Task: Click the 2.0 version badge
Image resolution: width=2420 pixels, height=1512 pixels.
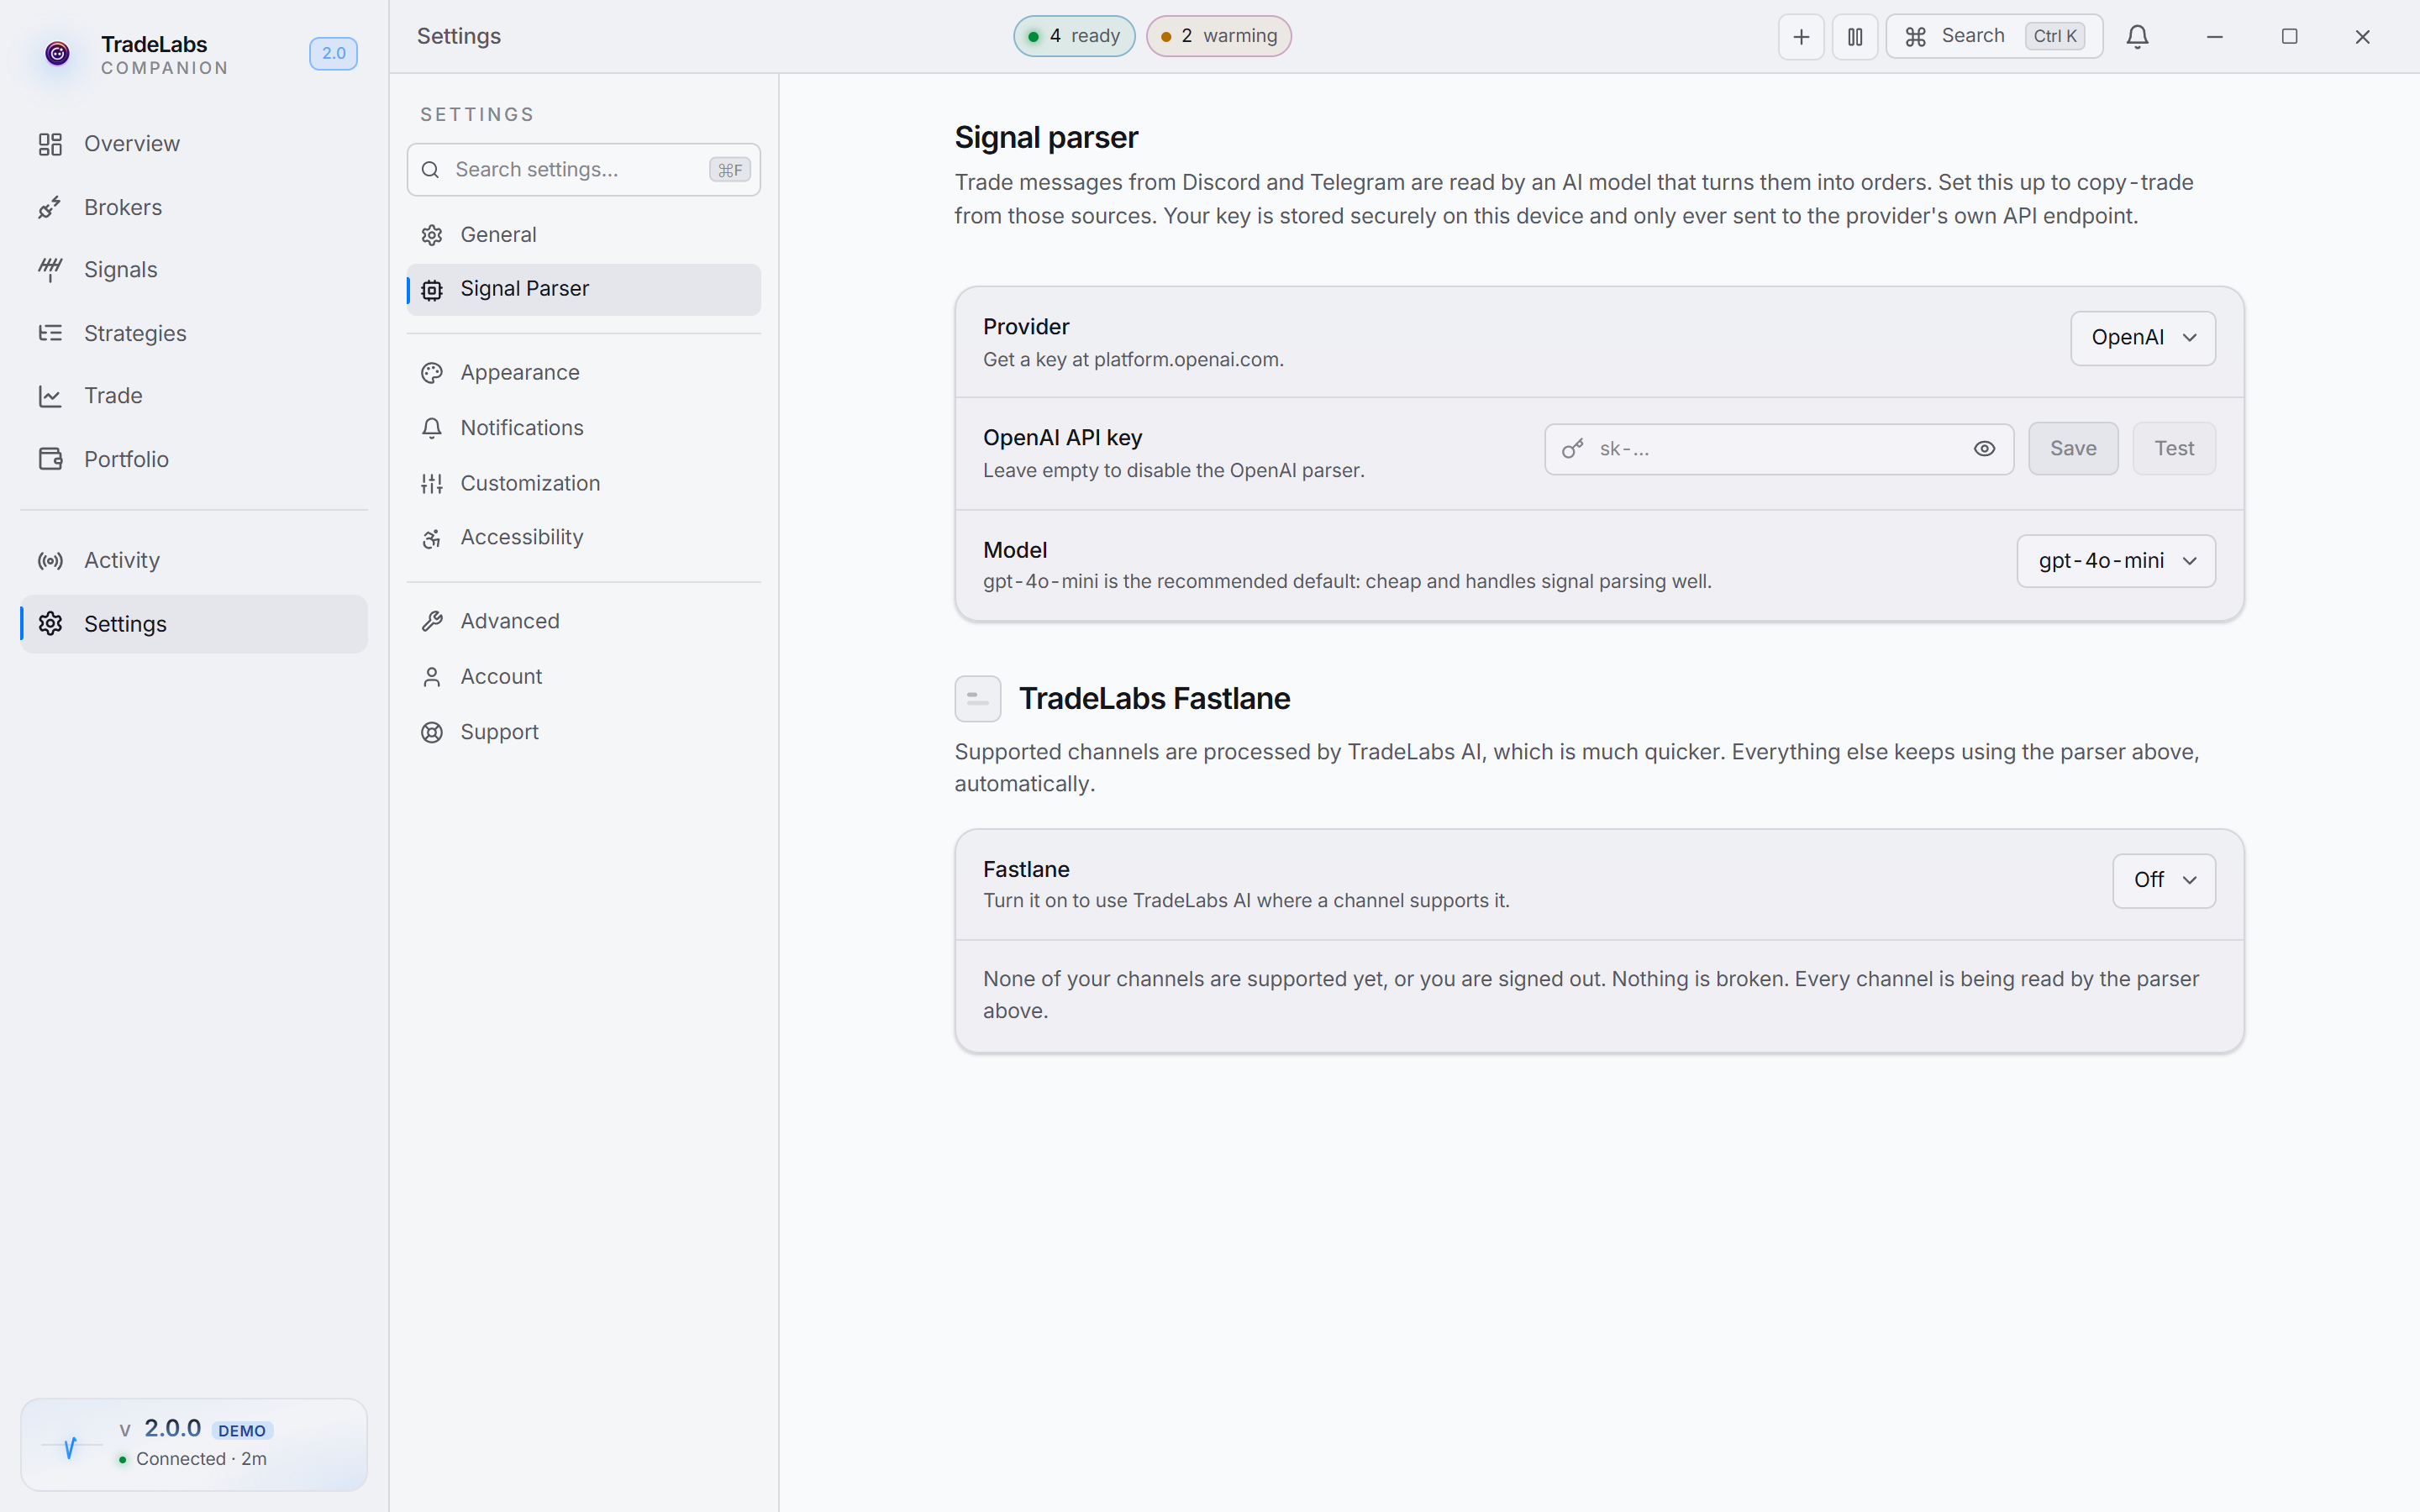Action: coord(333,53)
